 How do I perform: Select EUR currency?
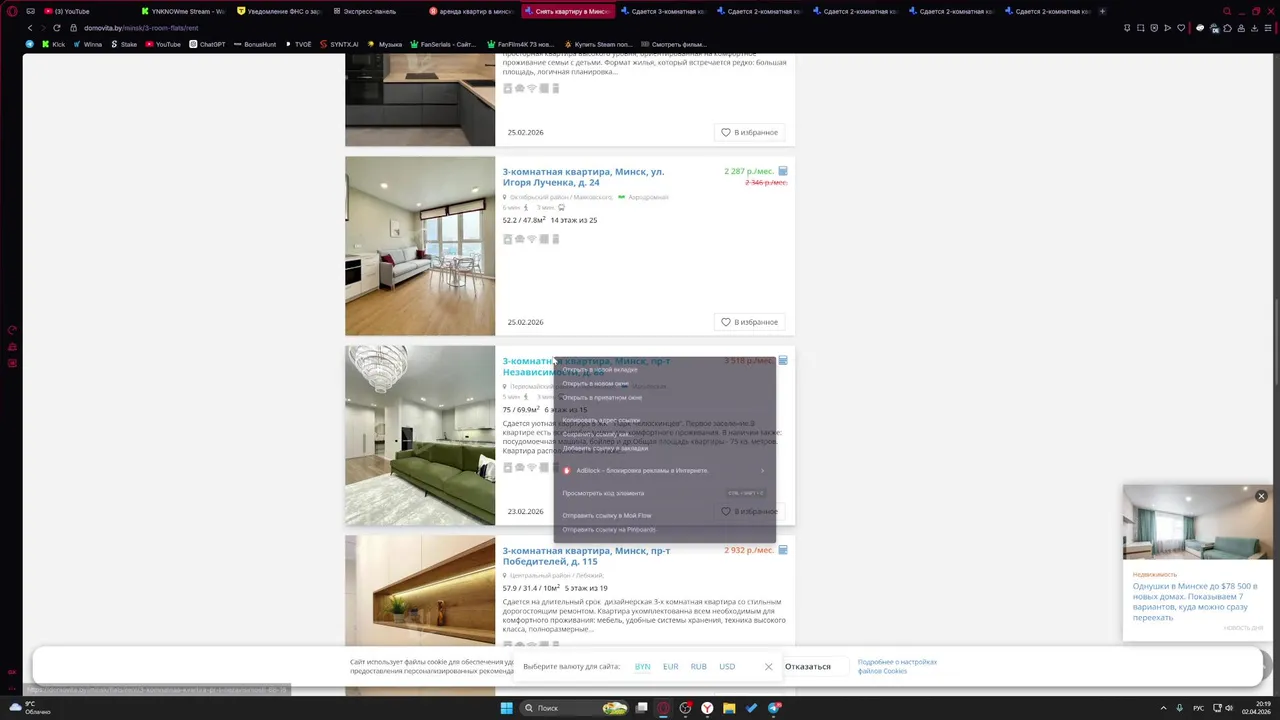point(670,666)
